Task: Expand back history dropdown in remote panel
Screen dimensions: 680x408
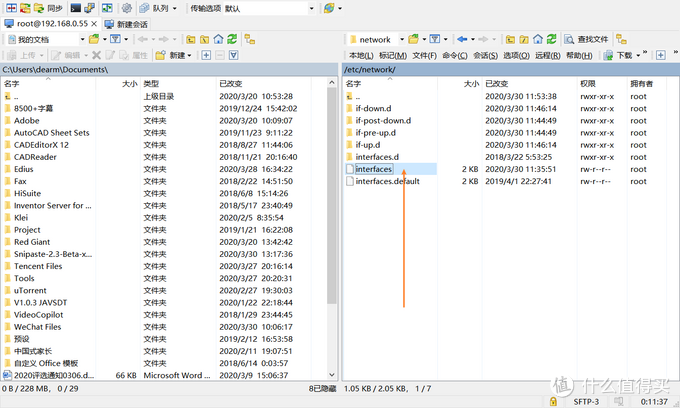Action: tap(473, 39)
